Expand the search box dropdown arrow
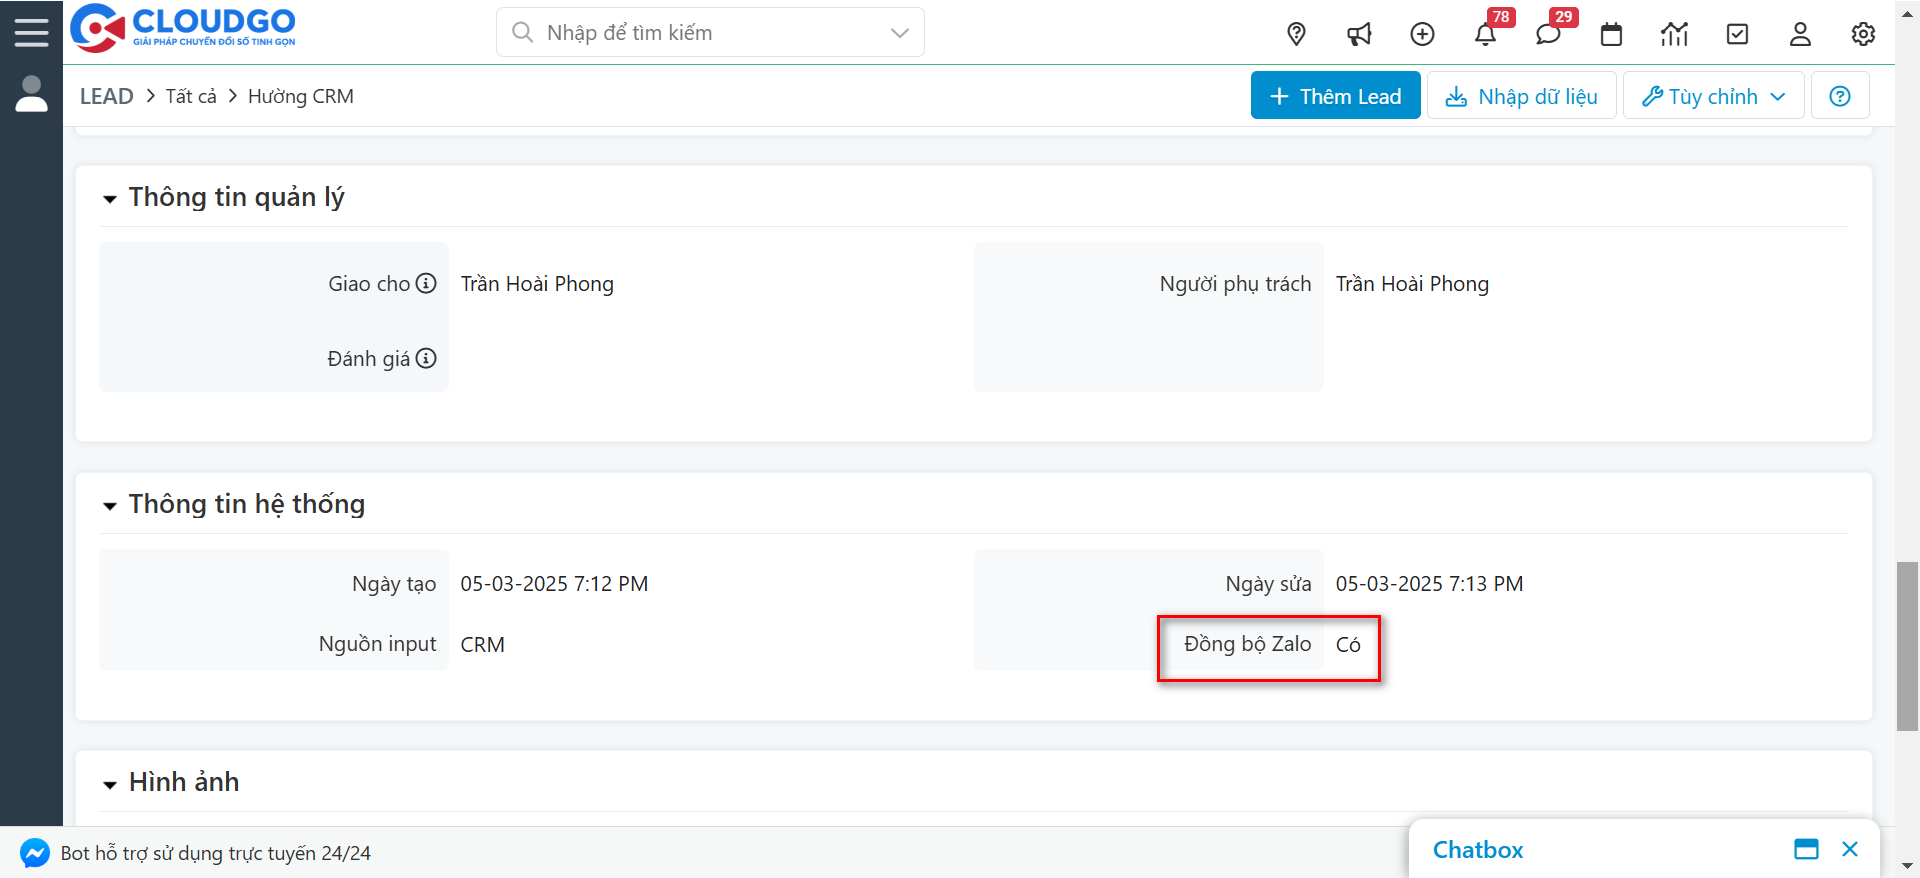 (899, 33)
